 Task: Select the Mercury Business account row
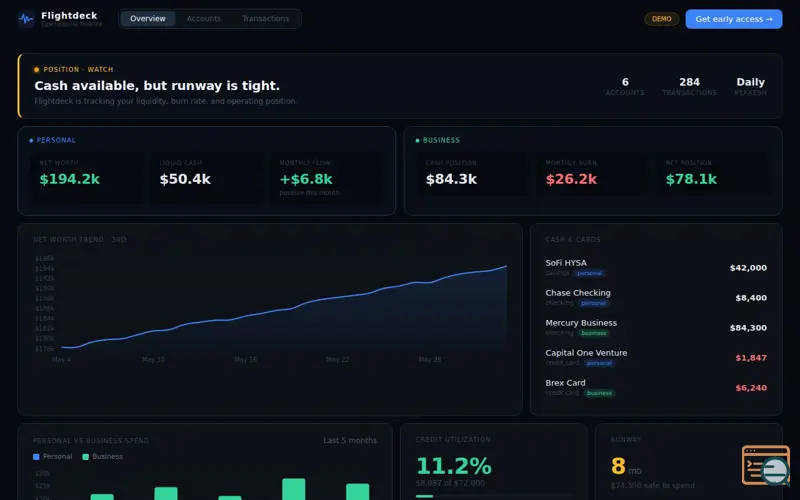[656, 328]
